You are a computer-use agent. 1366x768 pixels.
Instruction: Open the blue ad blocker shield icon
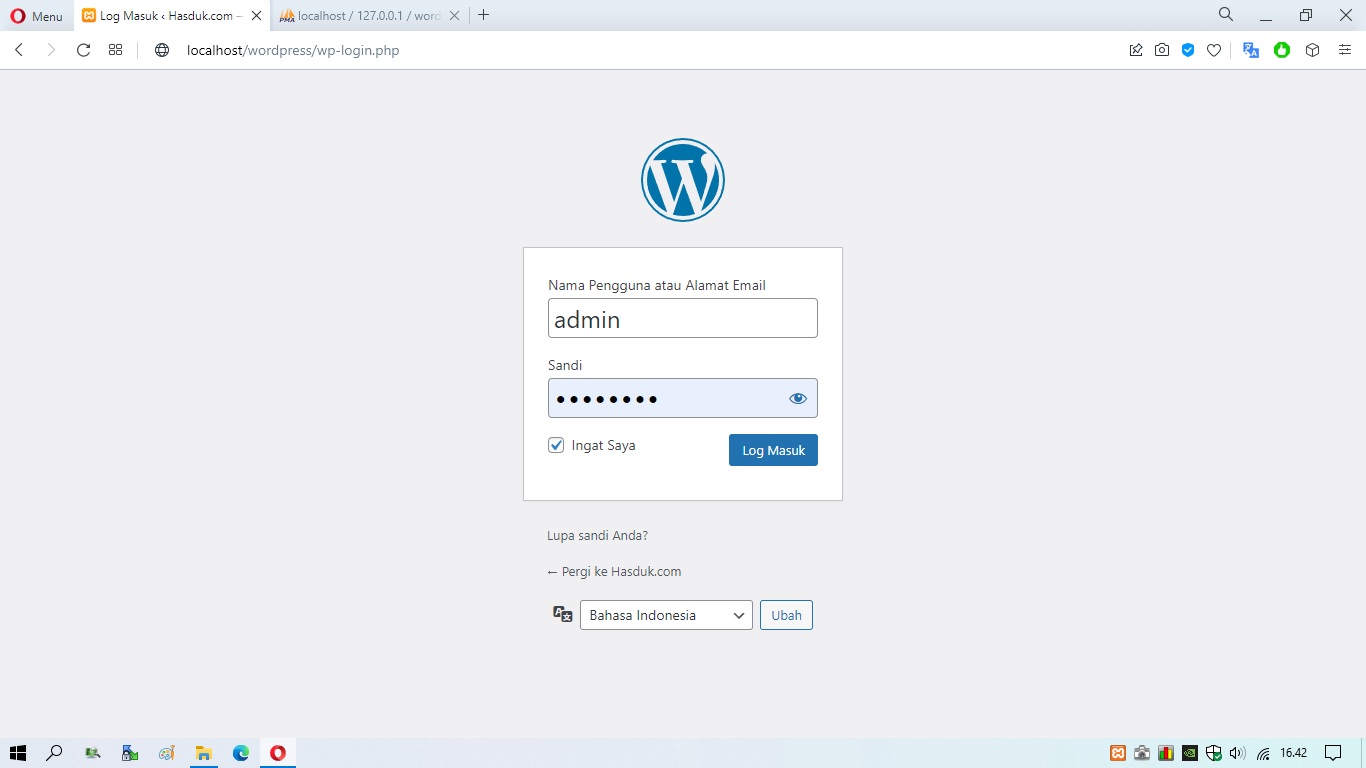click(x=1188, y=50)
